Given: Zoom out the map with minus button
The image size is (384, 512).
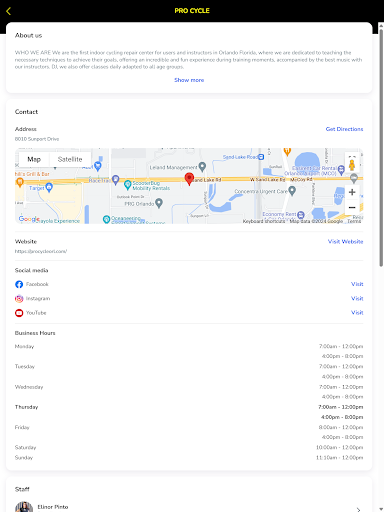Looking at the screenshot, I should tap(352, 207).
